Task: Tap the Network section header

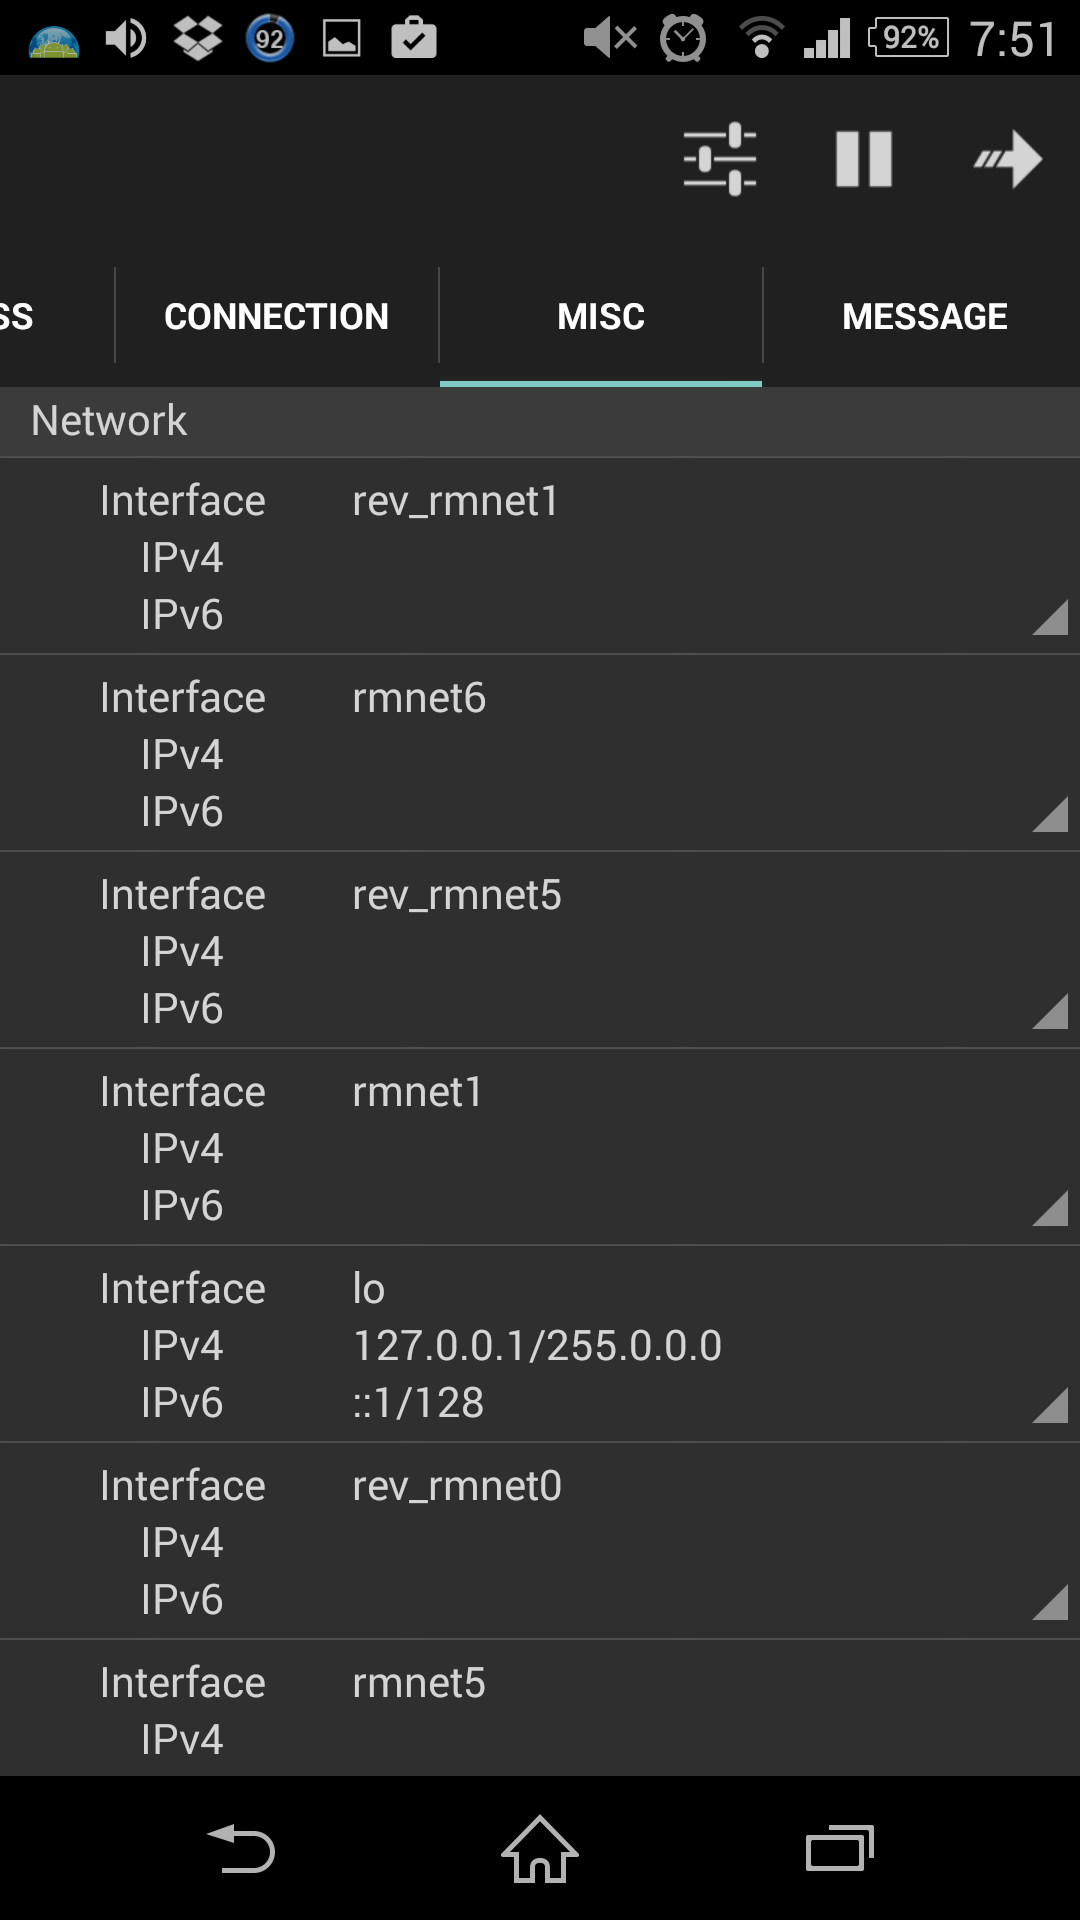Action: pyautogui.click(x=540, y=421)
